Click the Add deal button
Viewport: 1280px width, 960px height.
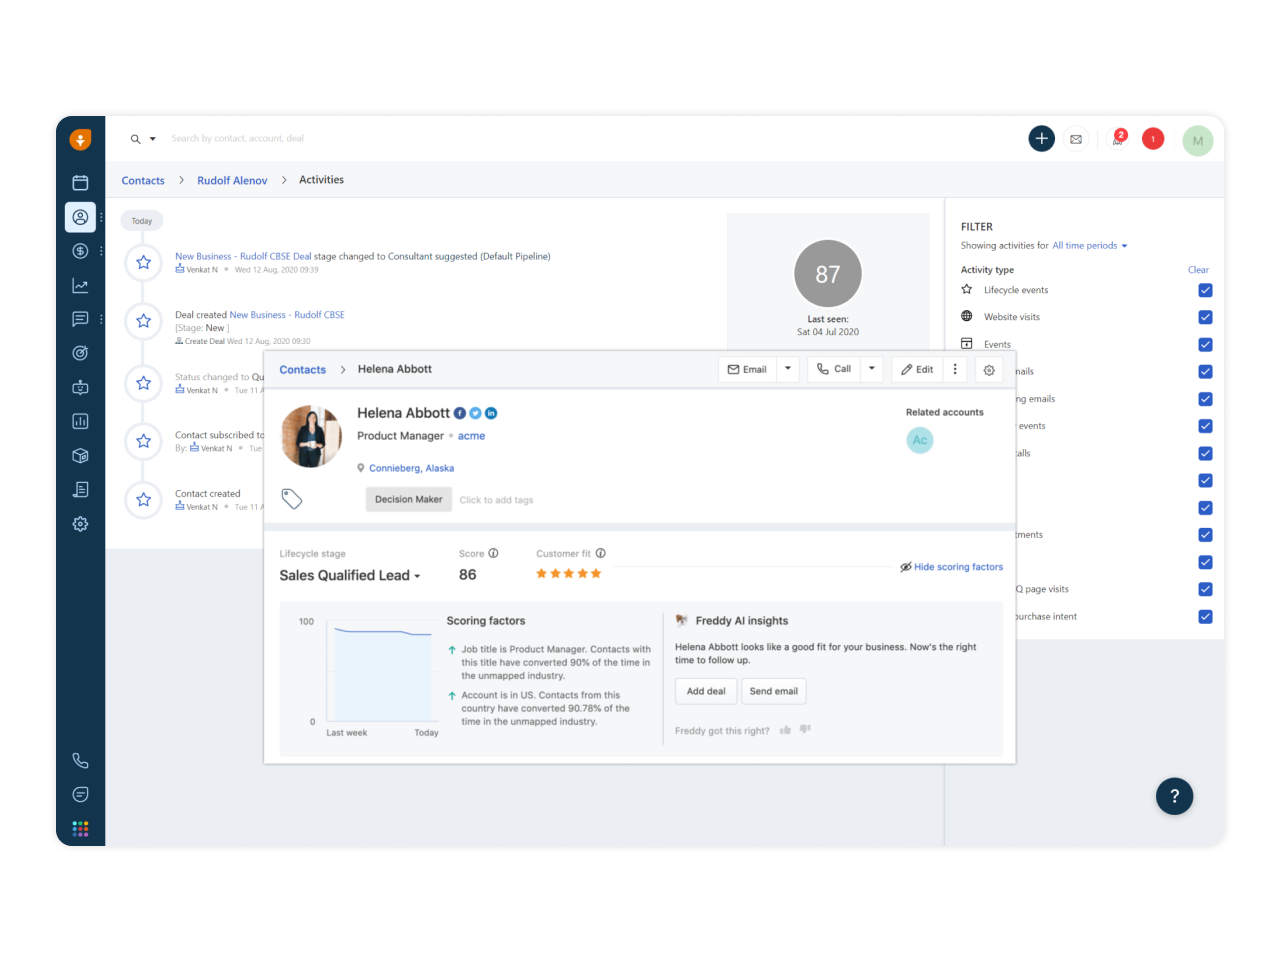(x=706, y=691)
